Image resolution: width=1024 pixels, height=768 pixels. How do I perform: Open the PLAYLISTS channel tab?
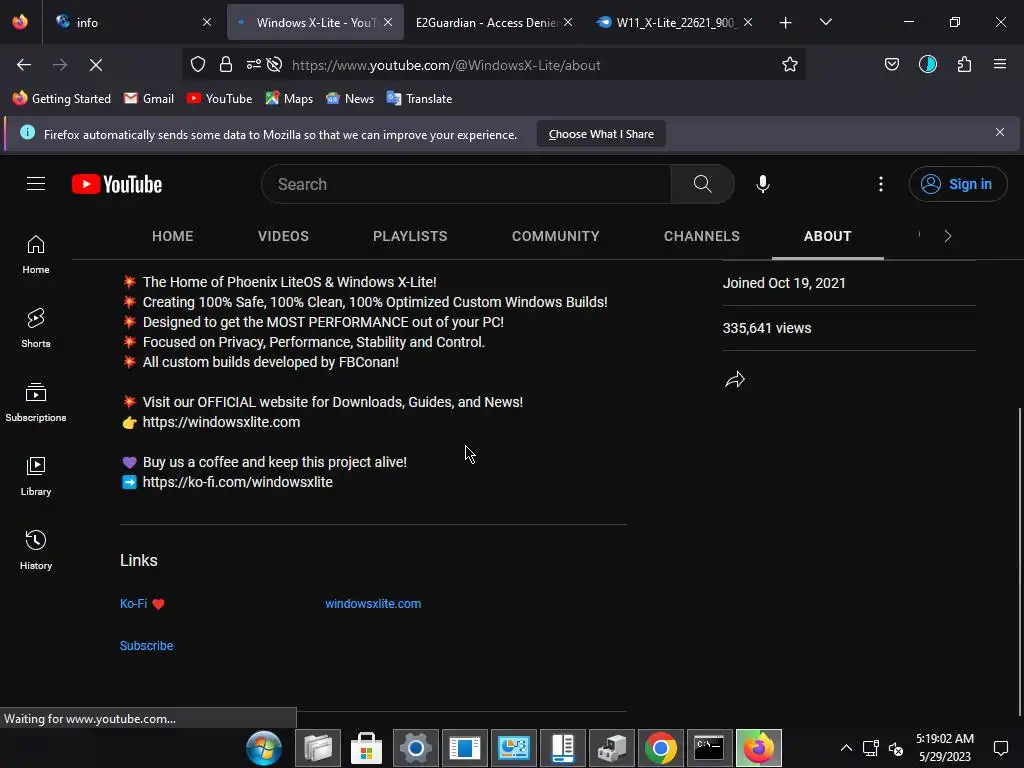[x=410, y=236]
